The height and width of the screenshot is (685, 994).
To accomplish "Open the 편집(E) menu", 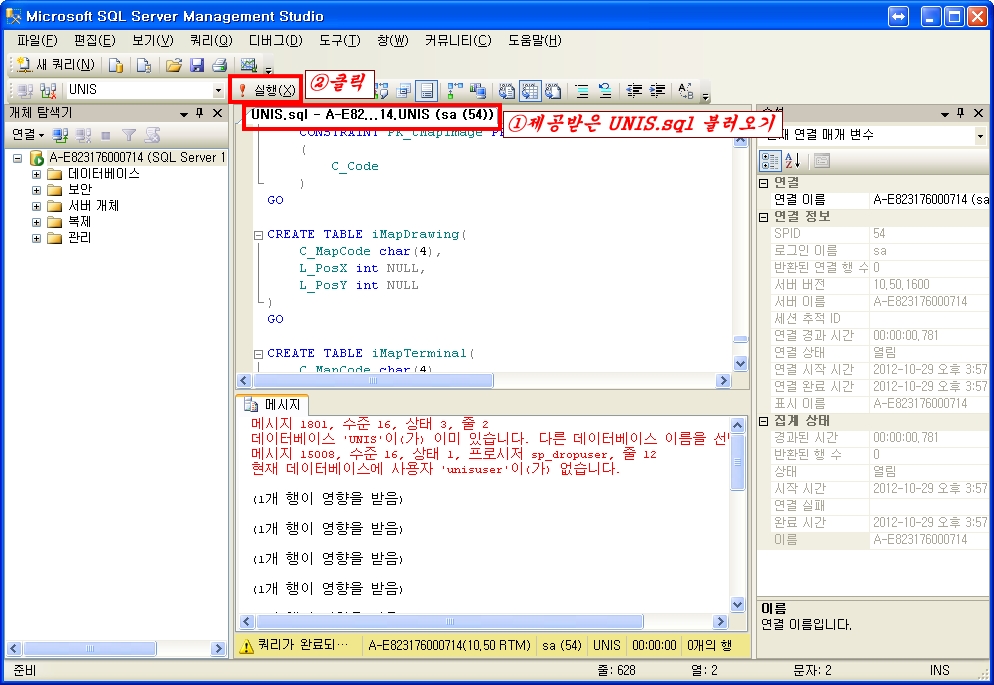I will click(94, 41).
